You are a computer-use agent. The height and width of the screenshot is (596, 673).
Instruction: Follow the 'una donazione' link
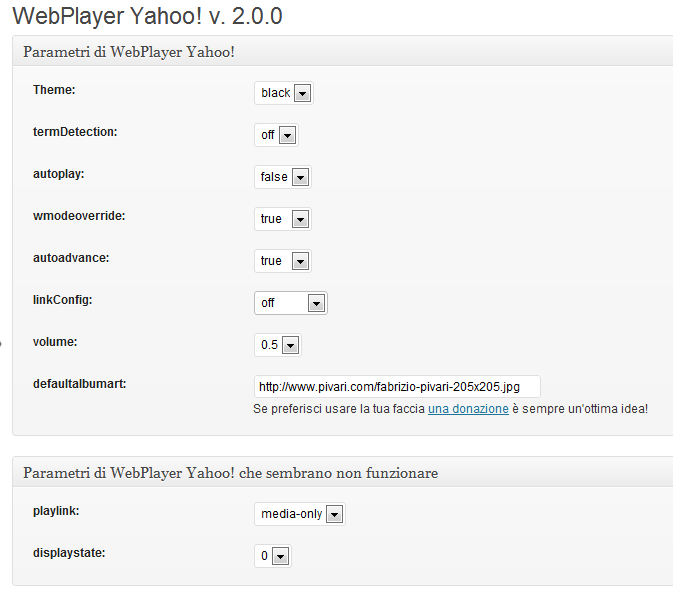click(468, 409)
